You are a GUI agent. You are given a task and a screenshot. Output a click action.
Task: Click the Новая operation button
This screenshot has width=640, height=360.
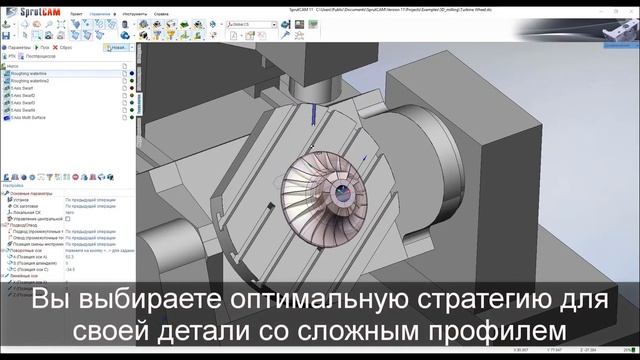click(x=116, y=48)
